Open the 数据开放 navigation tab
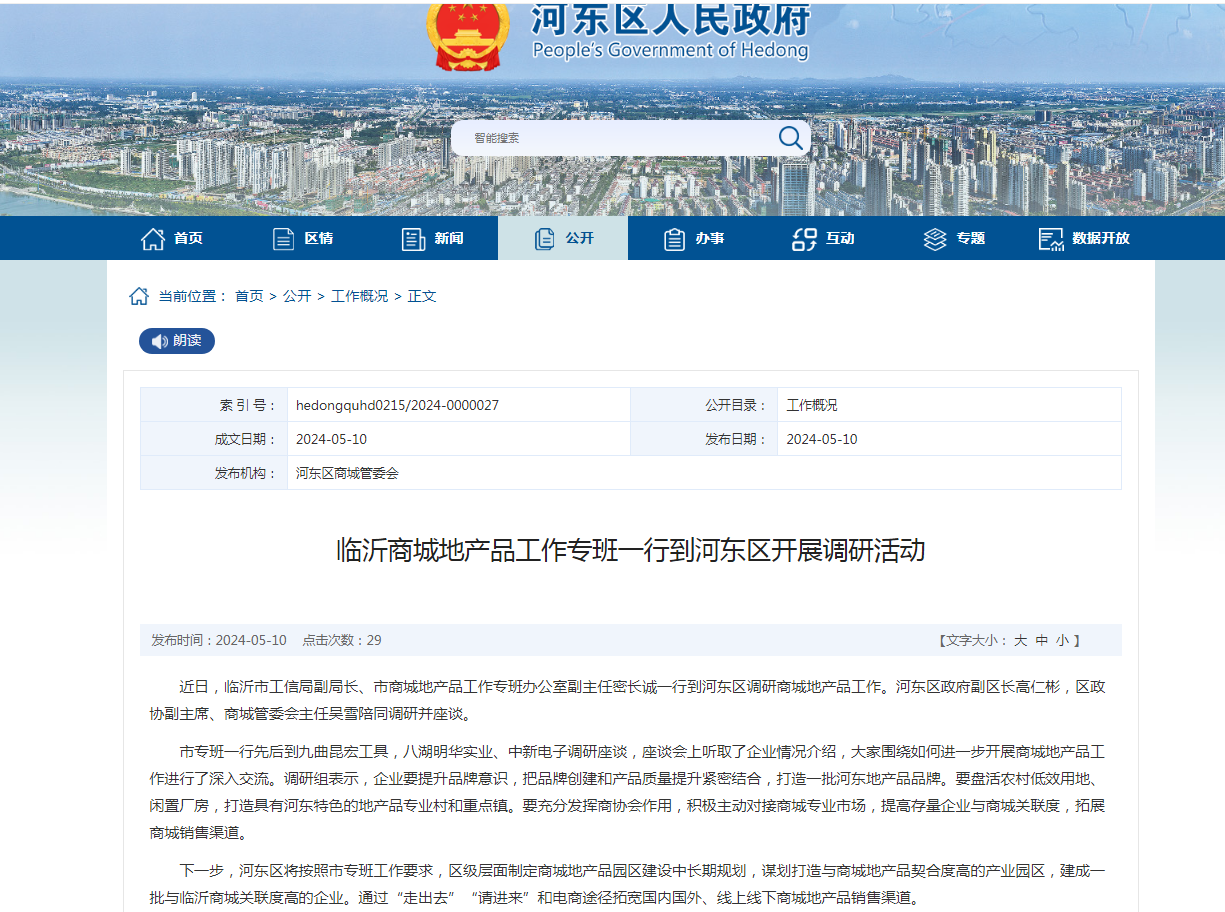The image size is (1225, 912). click(1084, 238)
